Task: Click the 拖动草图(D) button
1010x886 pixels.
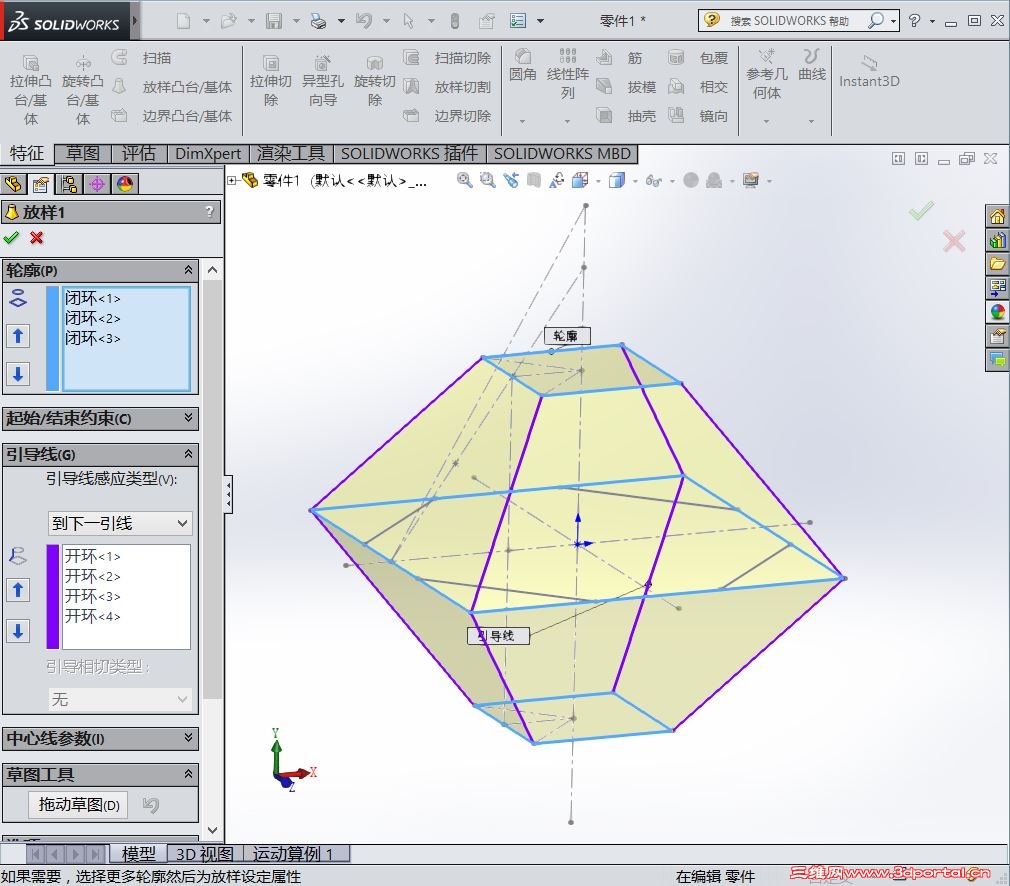Action: [x=79, y=805]
